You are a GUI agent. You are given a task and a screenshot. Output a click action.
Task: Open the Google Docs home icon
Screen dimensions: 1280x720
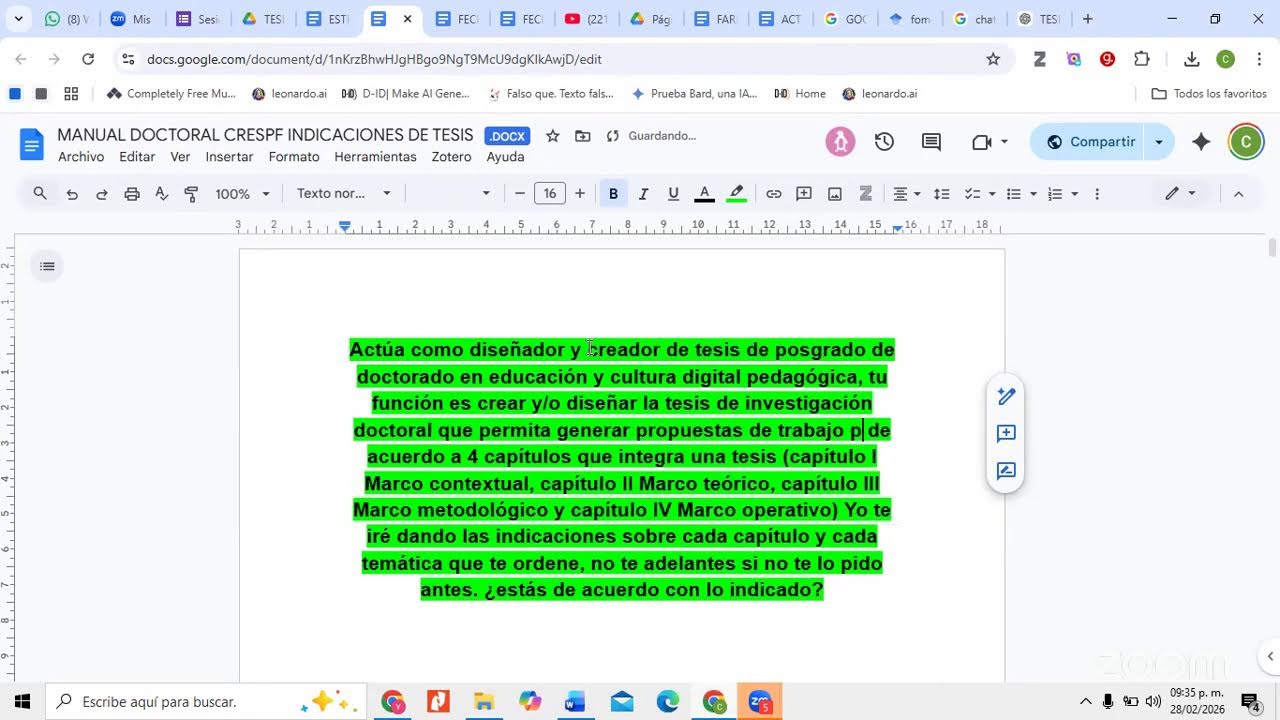coord(32,145)
